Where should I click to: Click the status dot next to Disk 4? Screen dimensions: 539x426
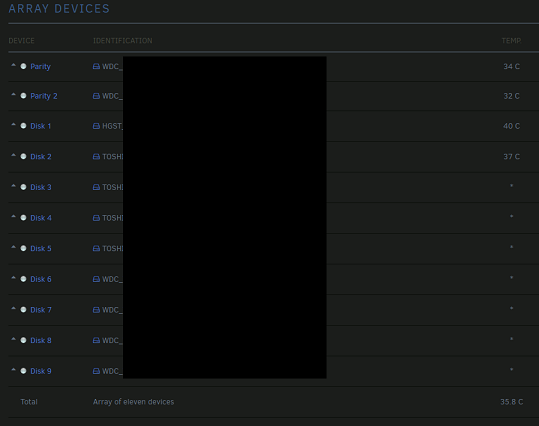[23, 218]
